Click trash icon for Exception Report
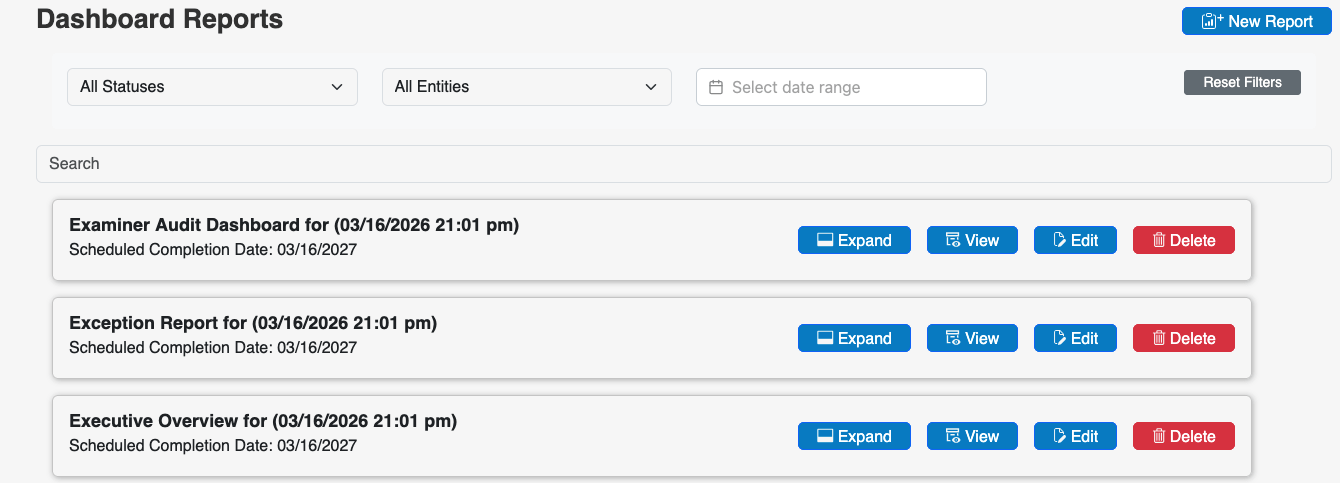Viewport: 1340px width, 483px height. pos(1159,338)
